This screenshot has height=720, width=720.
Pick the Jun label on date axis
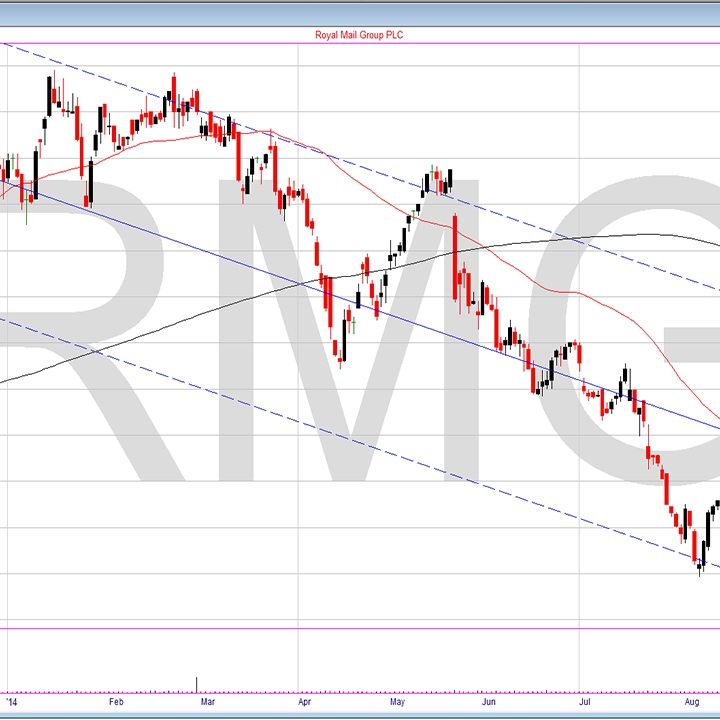pos(488,703)
